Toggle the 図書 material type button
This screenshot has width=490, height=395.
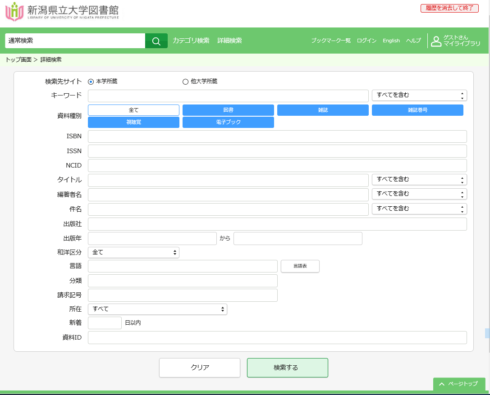(x=228, y=110)
